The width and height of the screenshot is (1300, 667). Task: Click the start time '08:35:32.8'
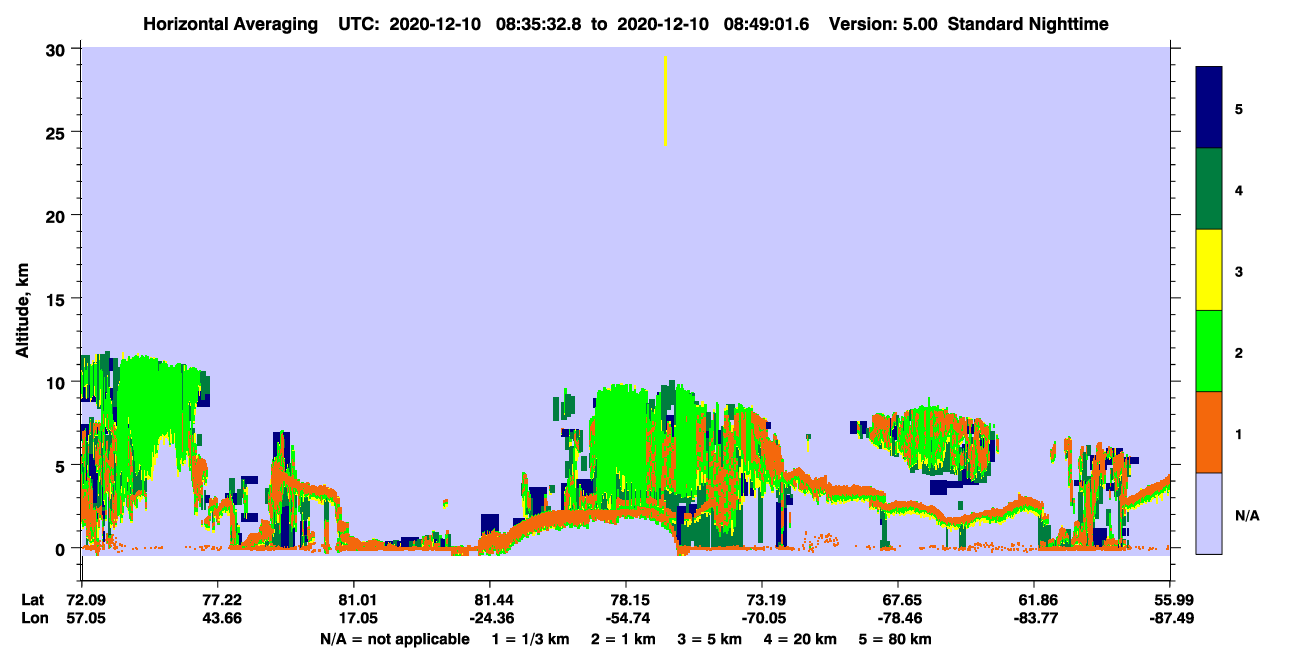(538, 24)
